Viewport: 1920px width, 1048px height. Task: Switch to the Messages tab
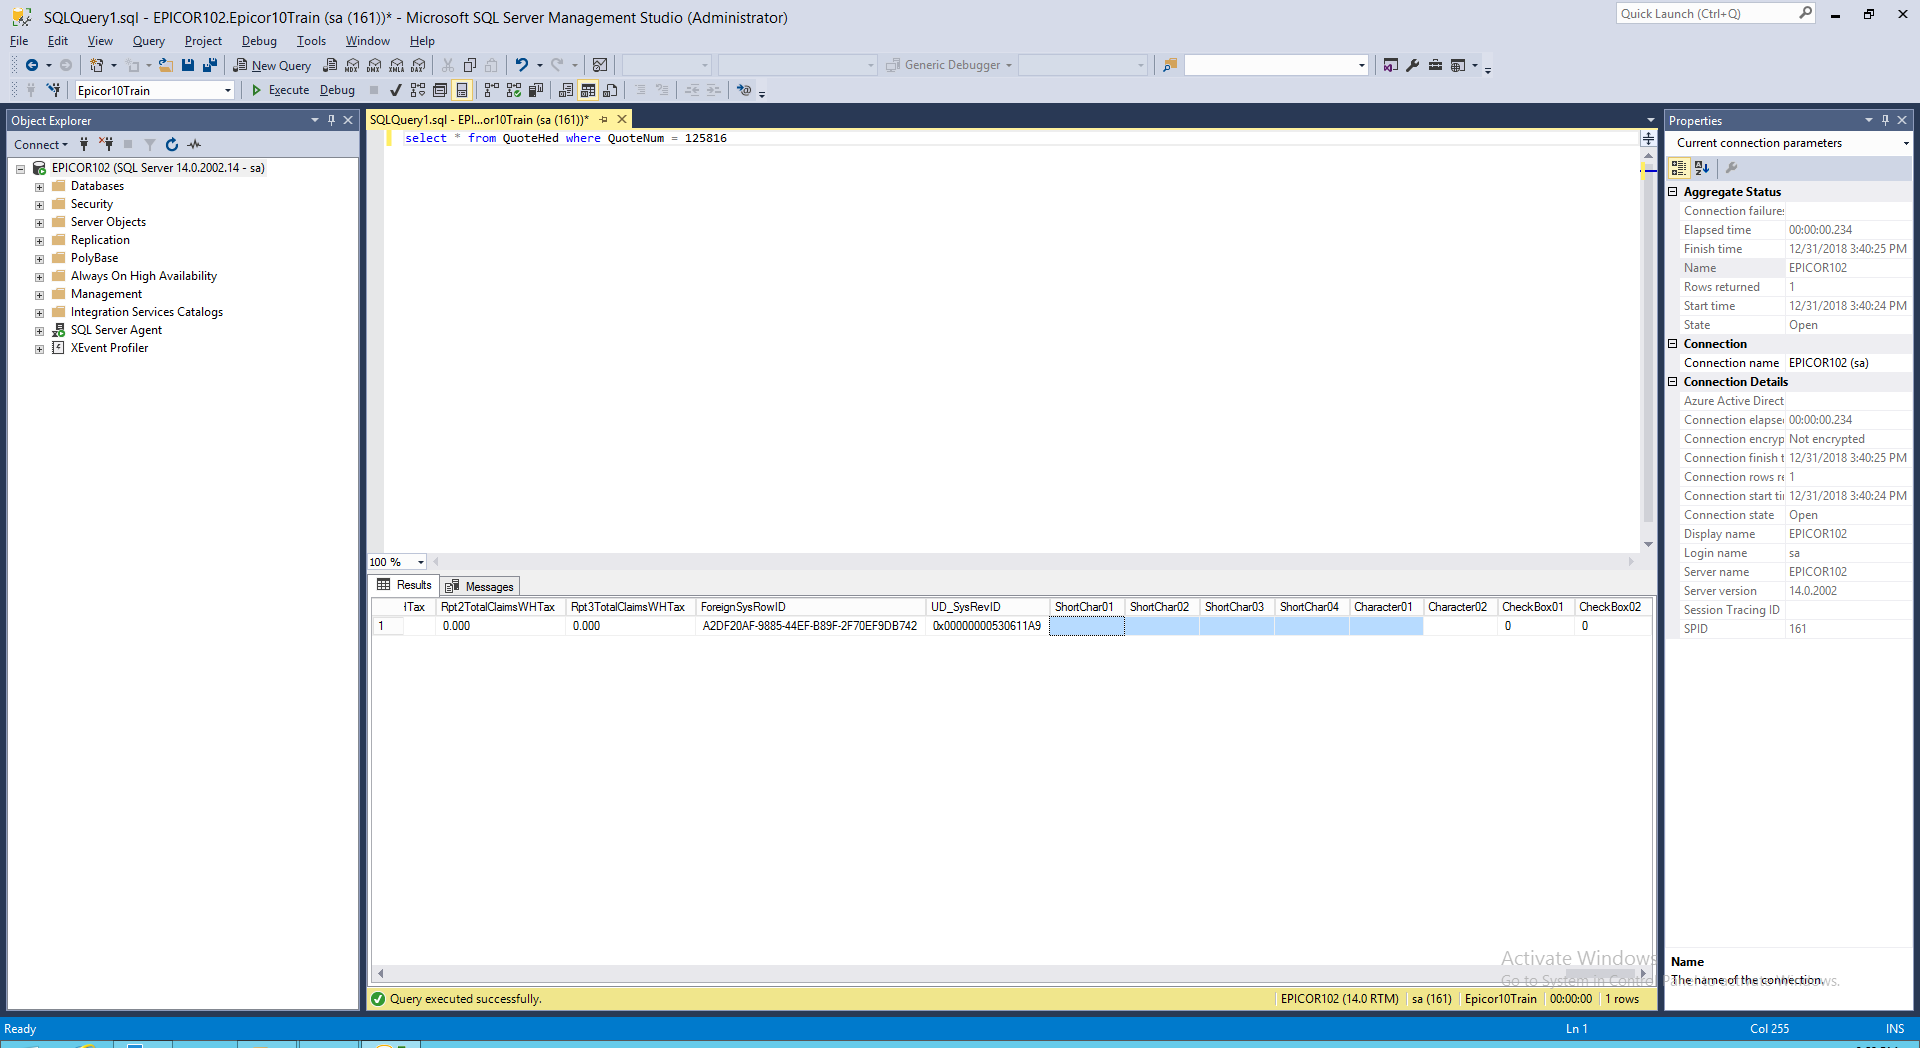pos(480,587)
